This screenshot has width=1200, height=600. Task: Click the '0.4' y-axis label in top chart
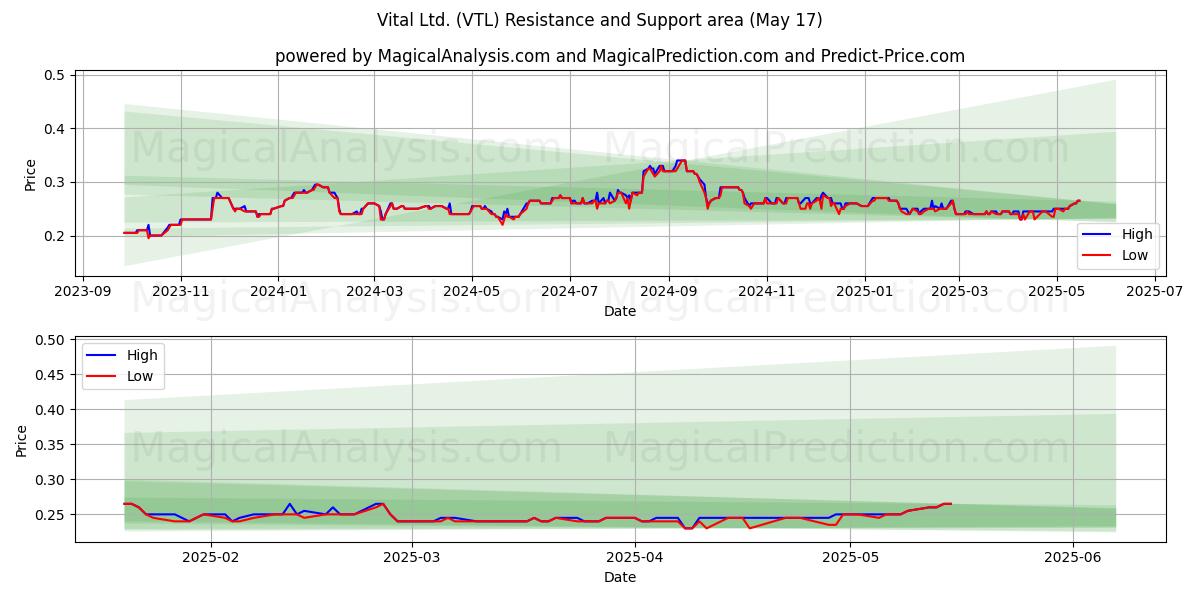click(55, 129)
